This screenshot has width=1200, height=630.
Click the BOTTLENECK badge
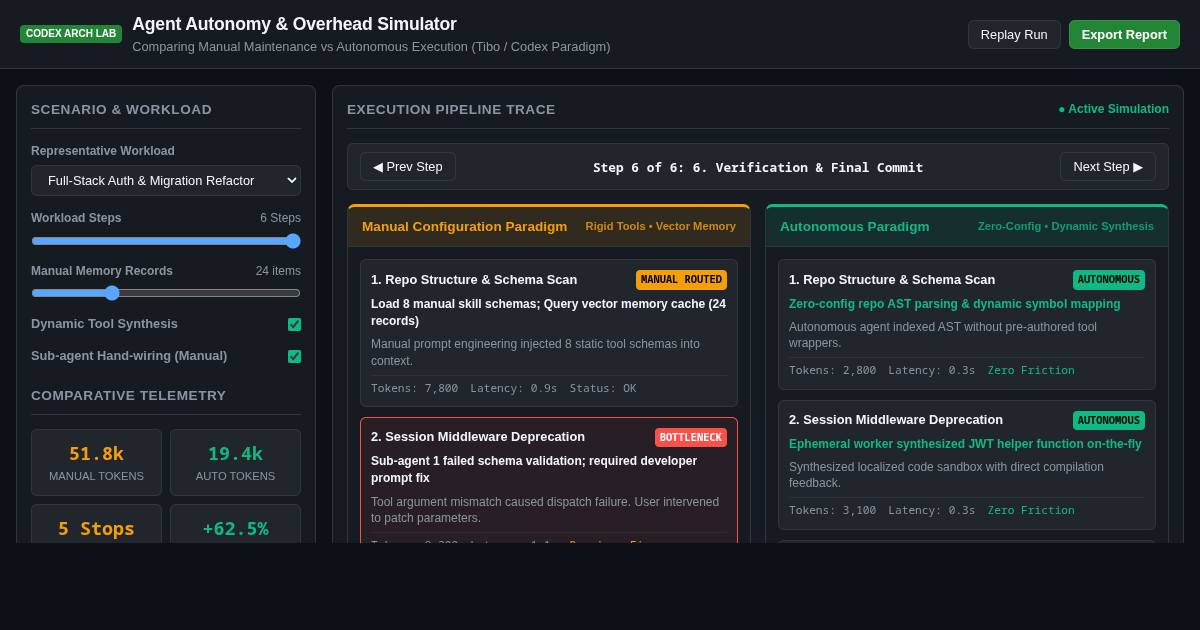click(691, 437)
